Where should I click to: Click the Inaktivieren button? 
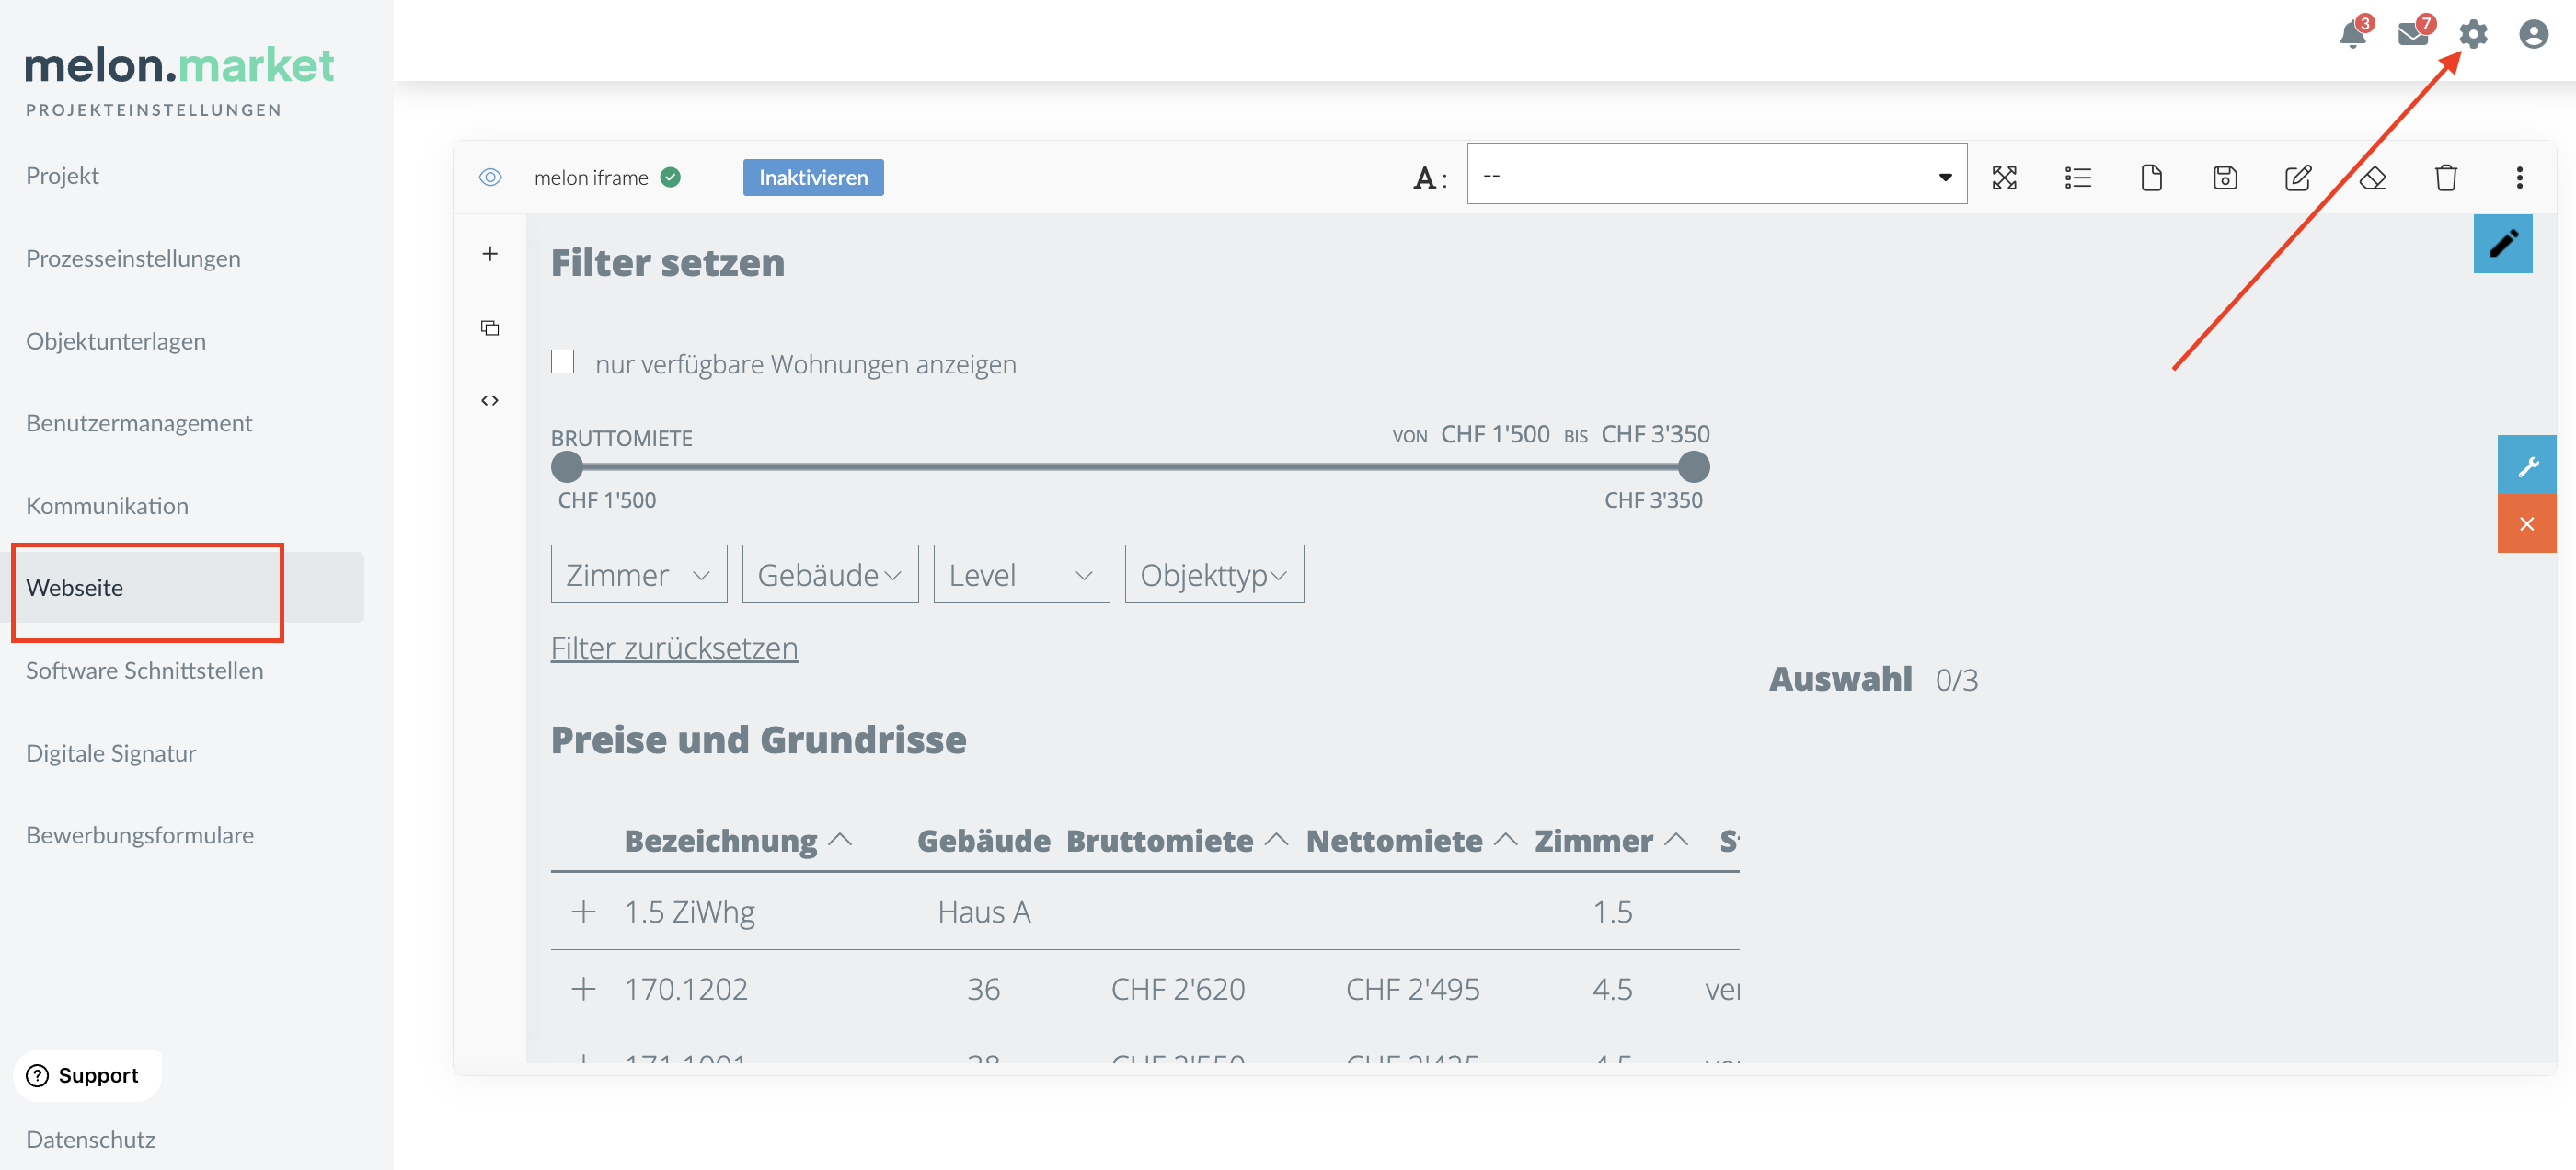pos(812,178)
